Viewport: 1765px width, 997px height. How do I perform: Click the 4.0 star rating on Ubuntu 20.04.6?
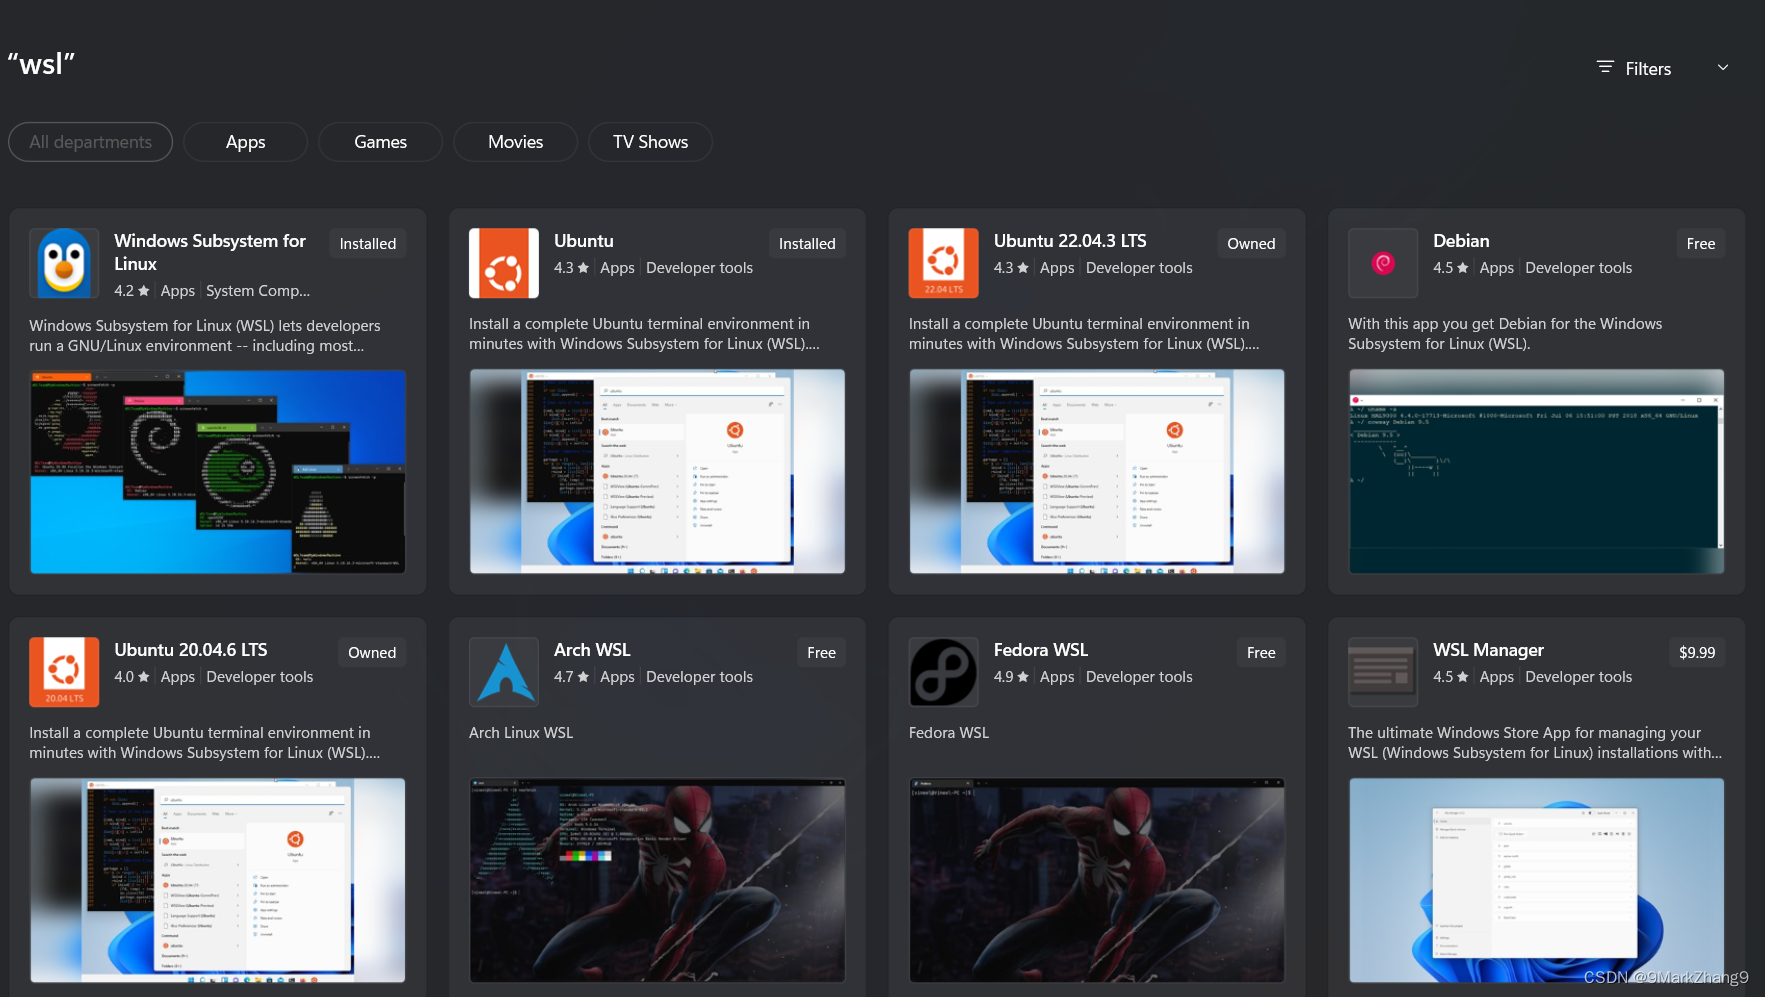(x=132, y=677)
